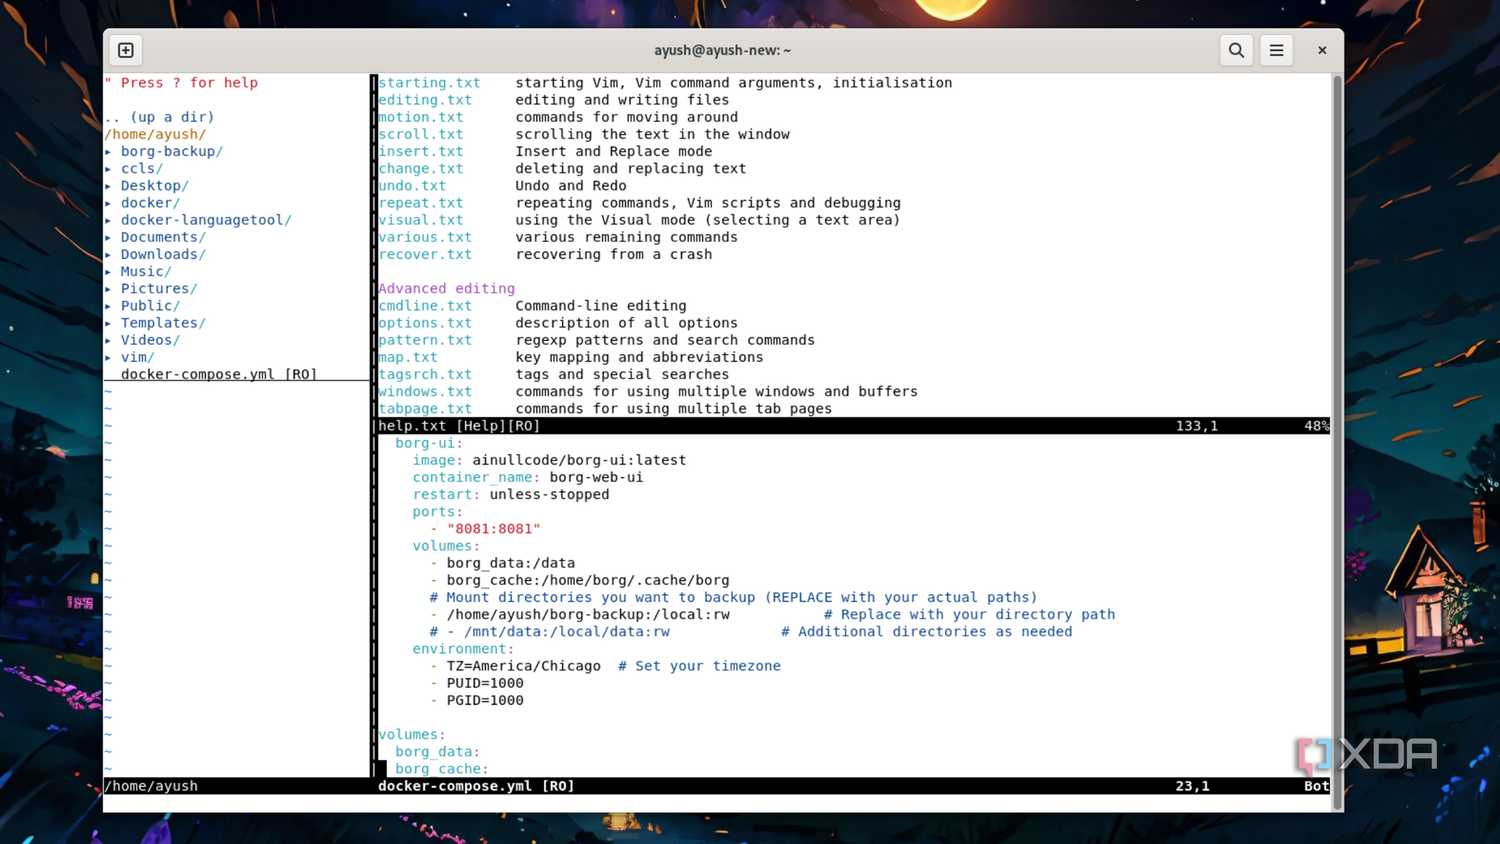Place cursor on 'borg-web-ui' container name
The height and width of the screenshot is (844, 1500).
click(x=596, y=477)
